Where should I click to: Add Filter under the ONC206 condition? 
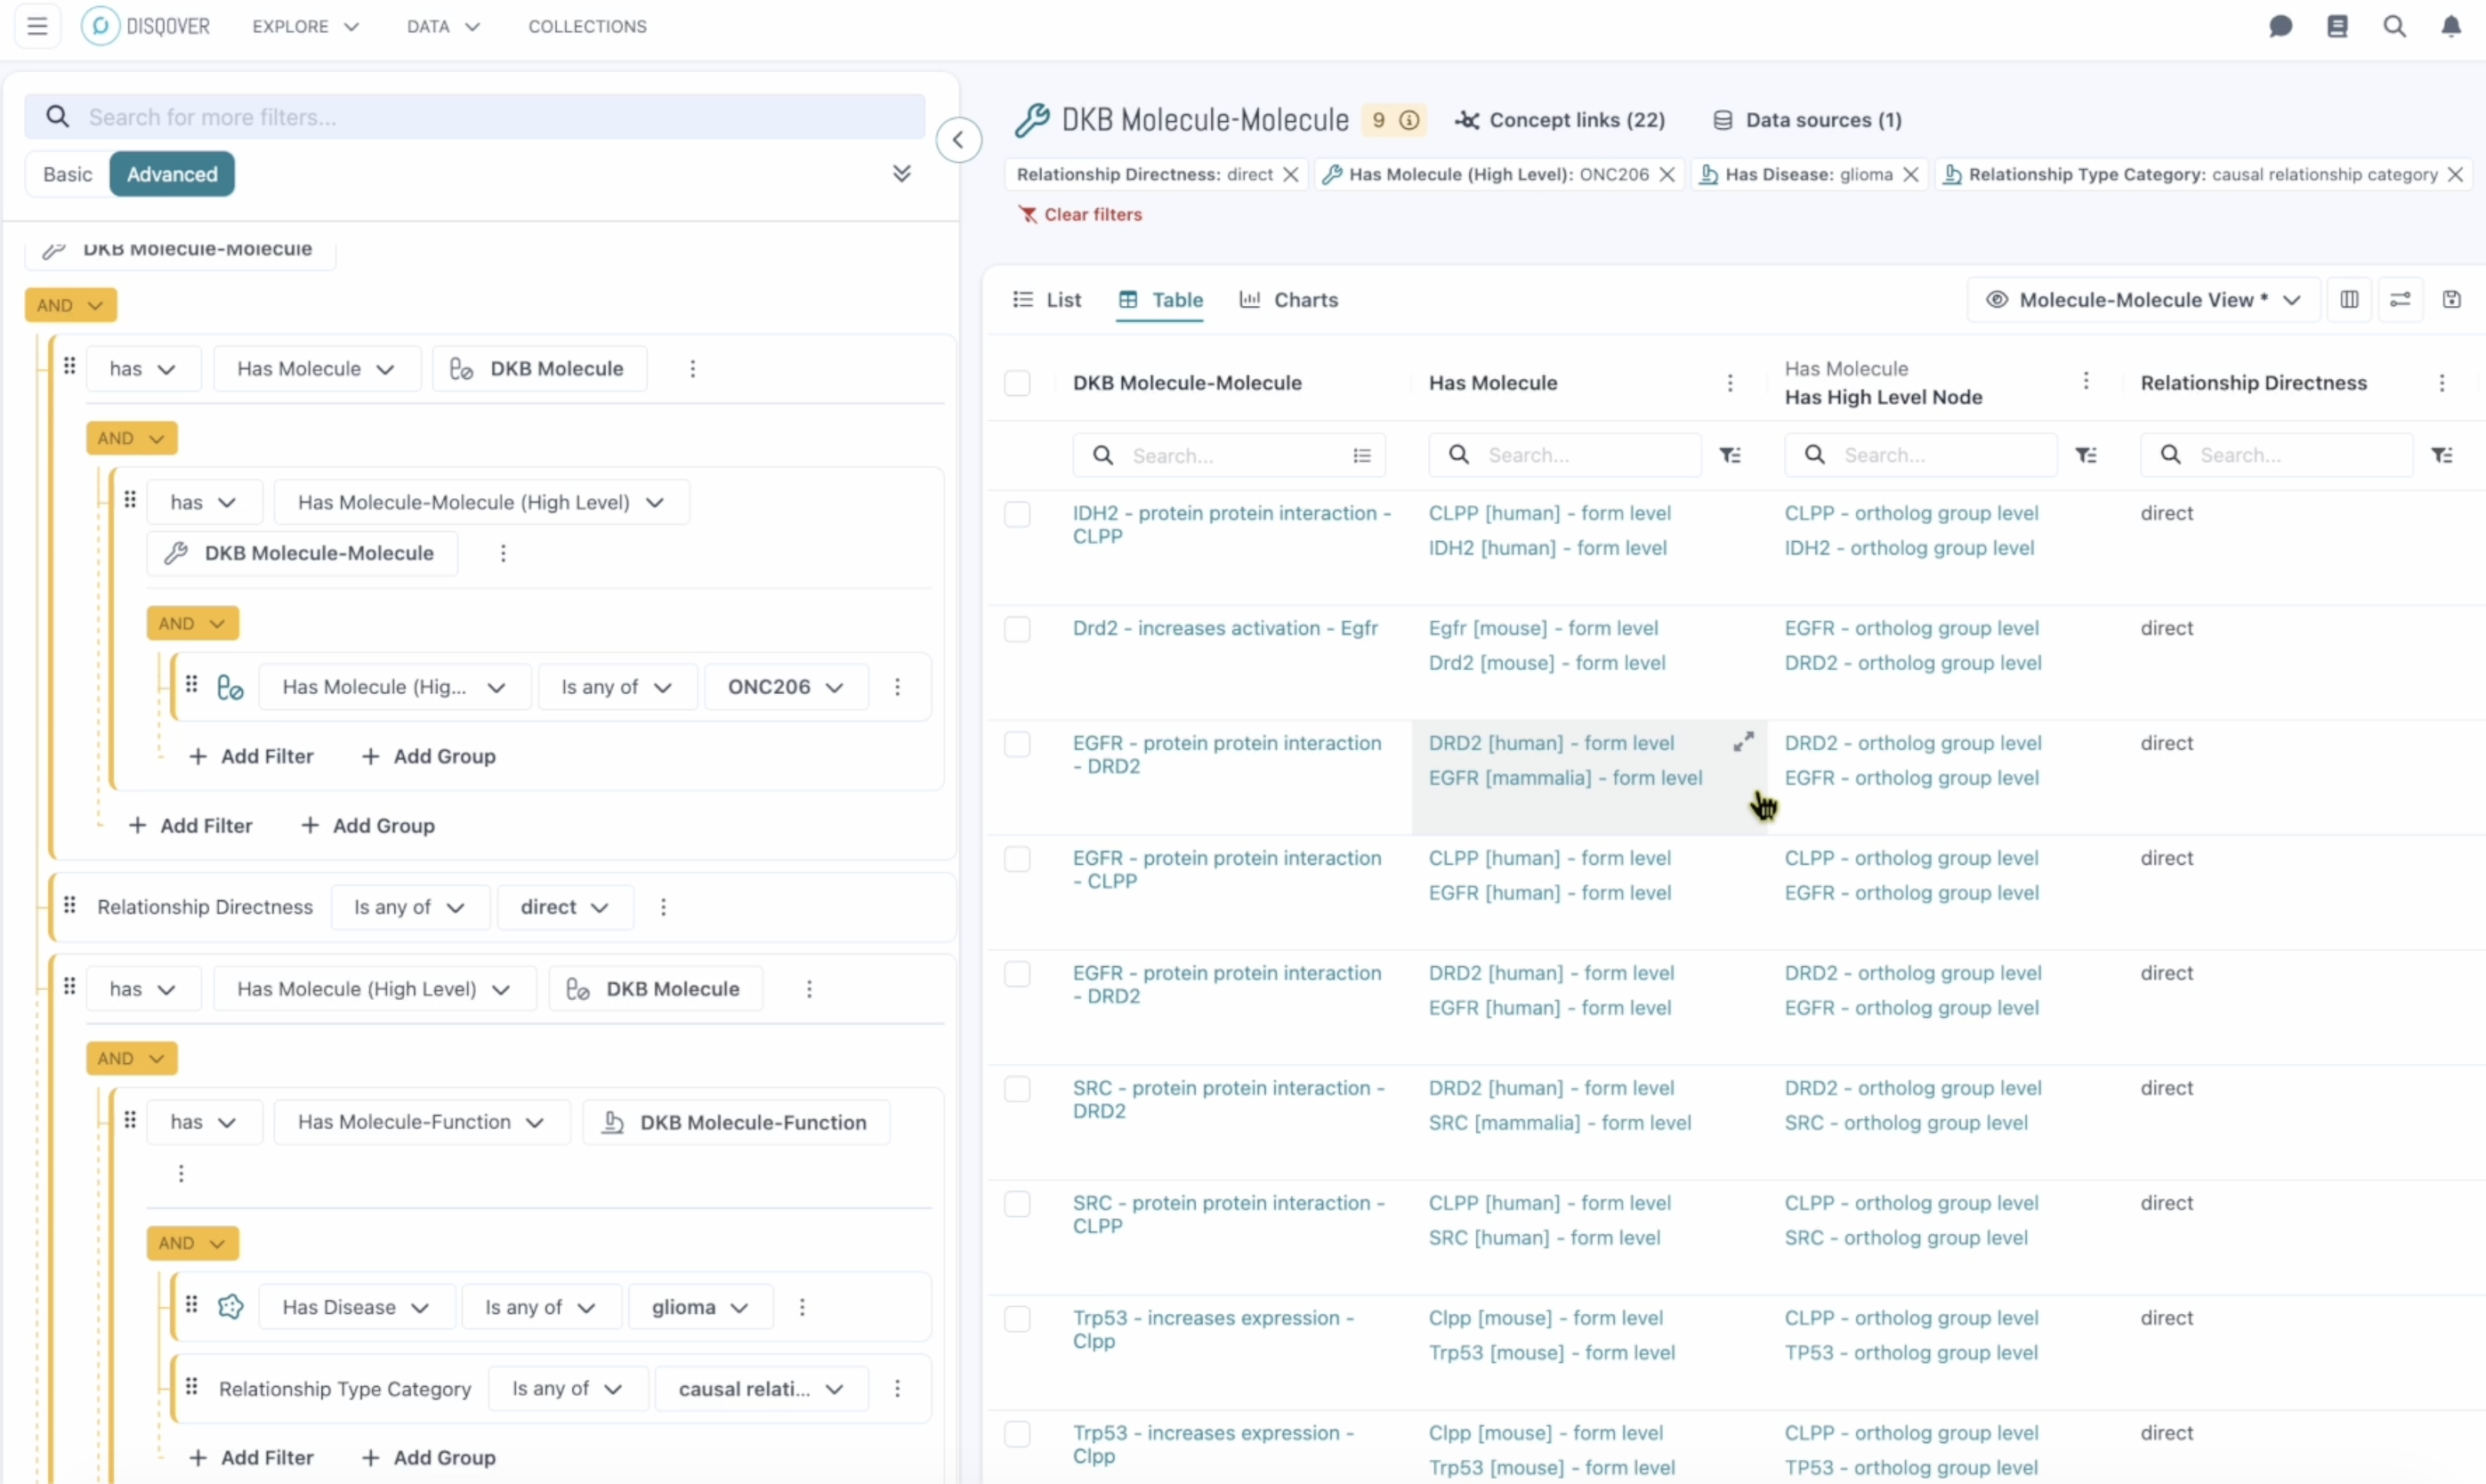point(251,756)
